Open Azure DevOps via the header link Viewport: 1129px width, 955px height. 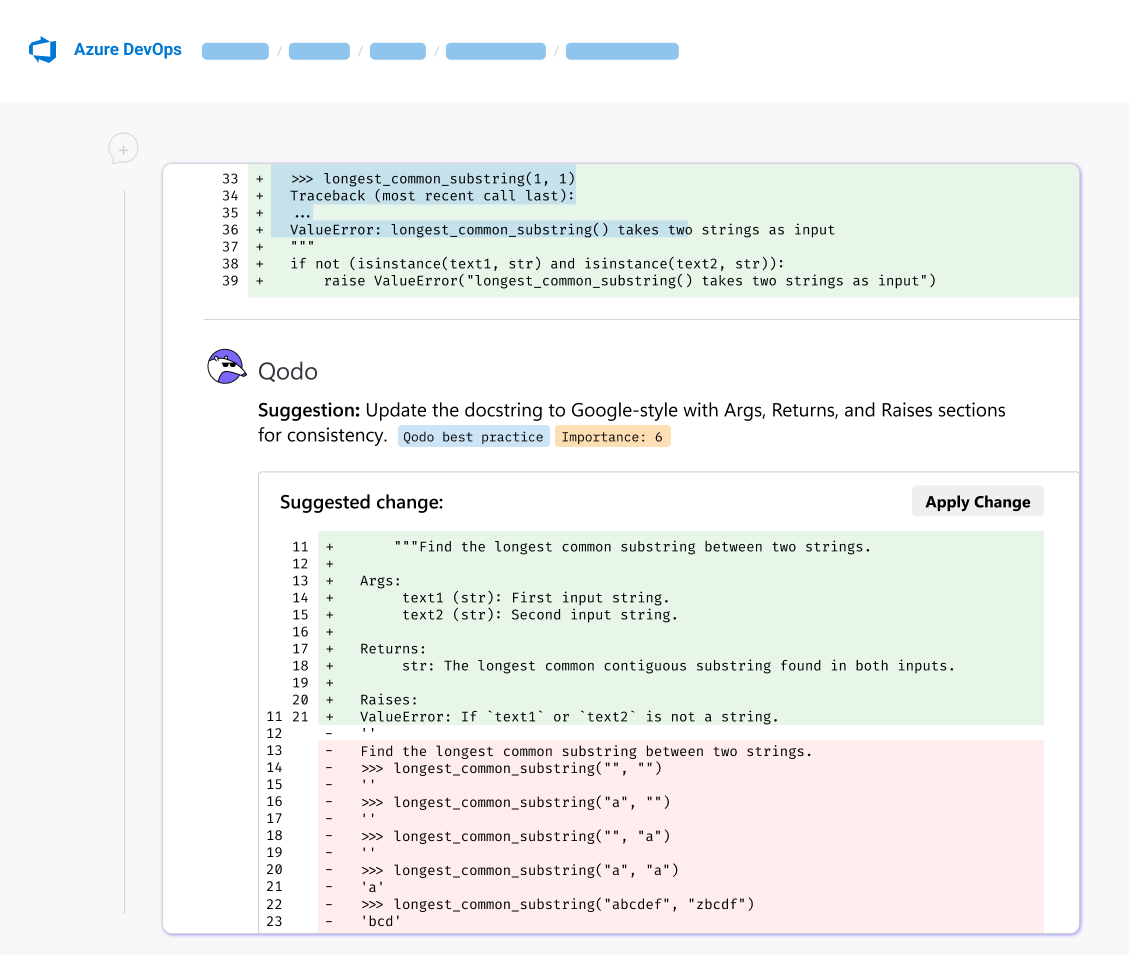point(126,50)
